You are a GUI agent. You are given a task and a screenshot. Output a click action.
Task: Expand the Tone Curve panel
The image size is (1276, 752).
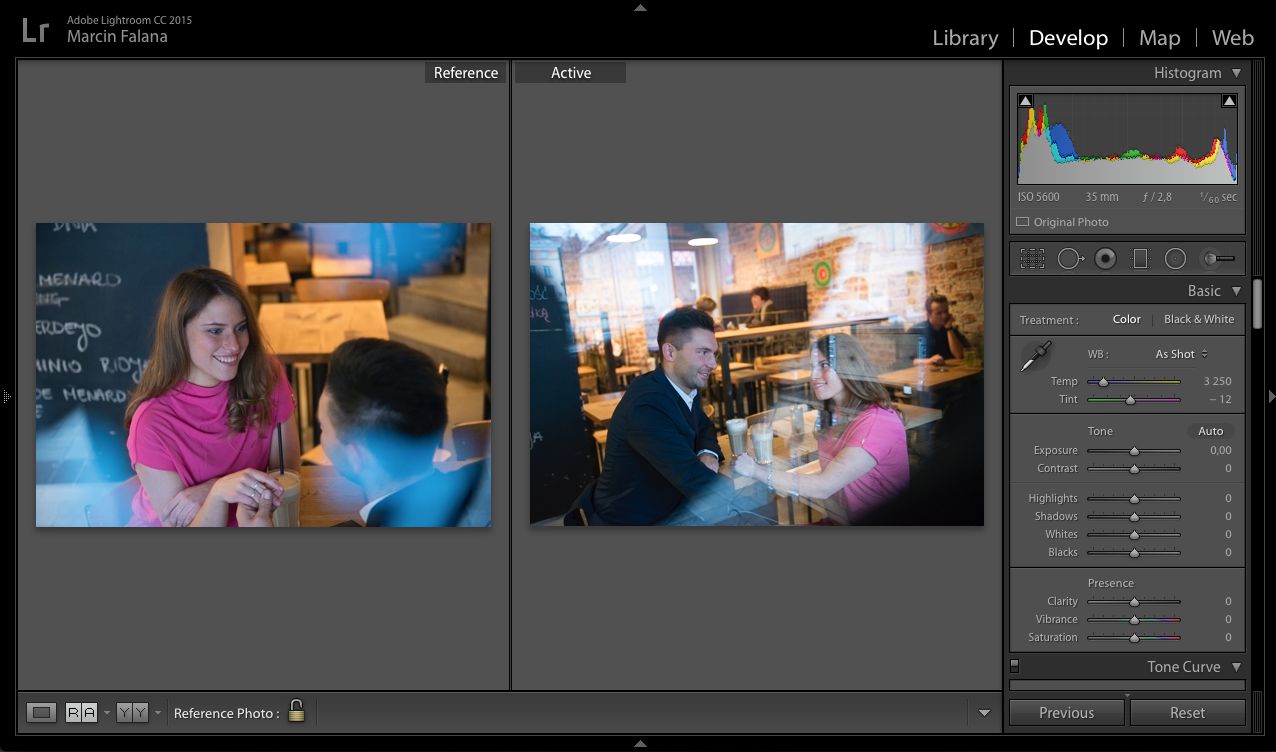point(1236,667)
